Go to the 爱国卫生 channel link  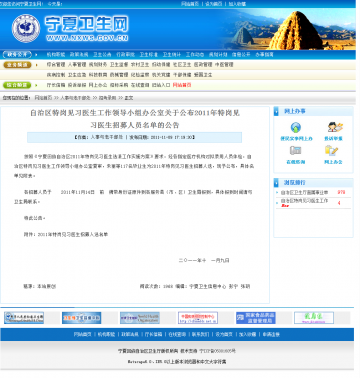pyautogui.click(x=203, y=75)
